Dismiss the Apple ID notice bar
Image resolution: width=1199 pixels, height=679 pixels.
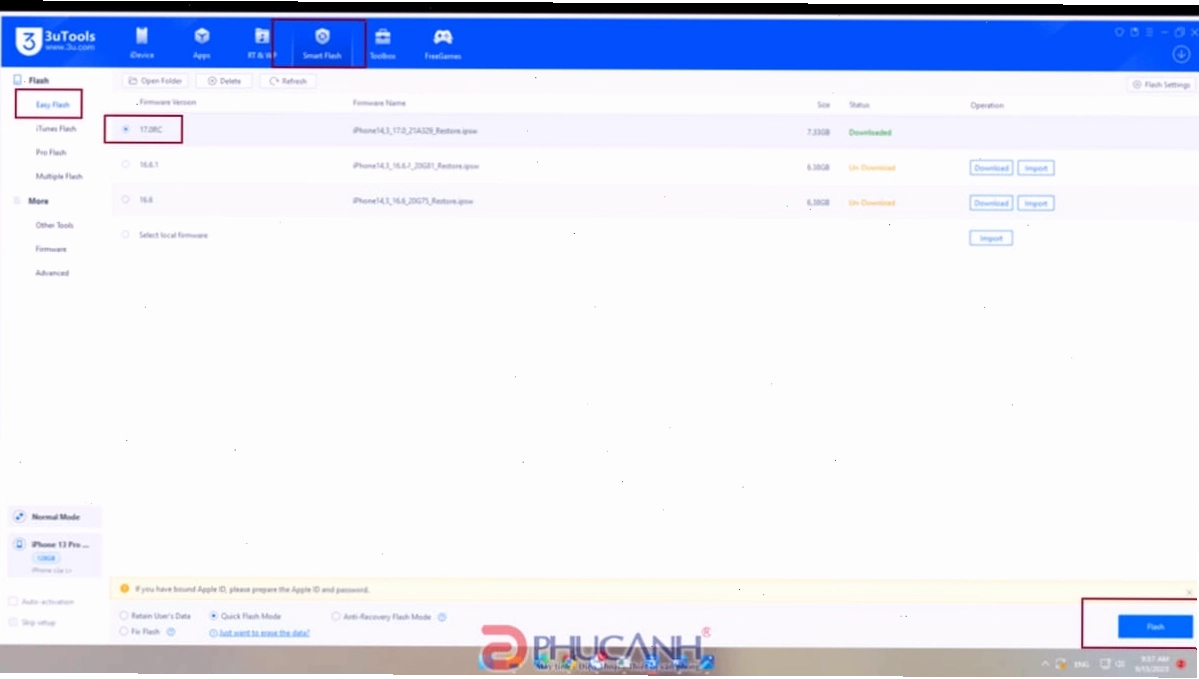coord(1189,592)
